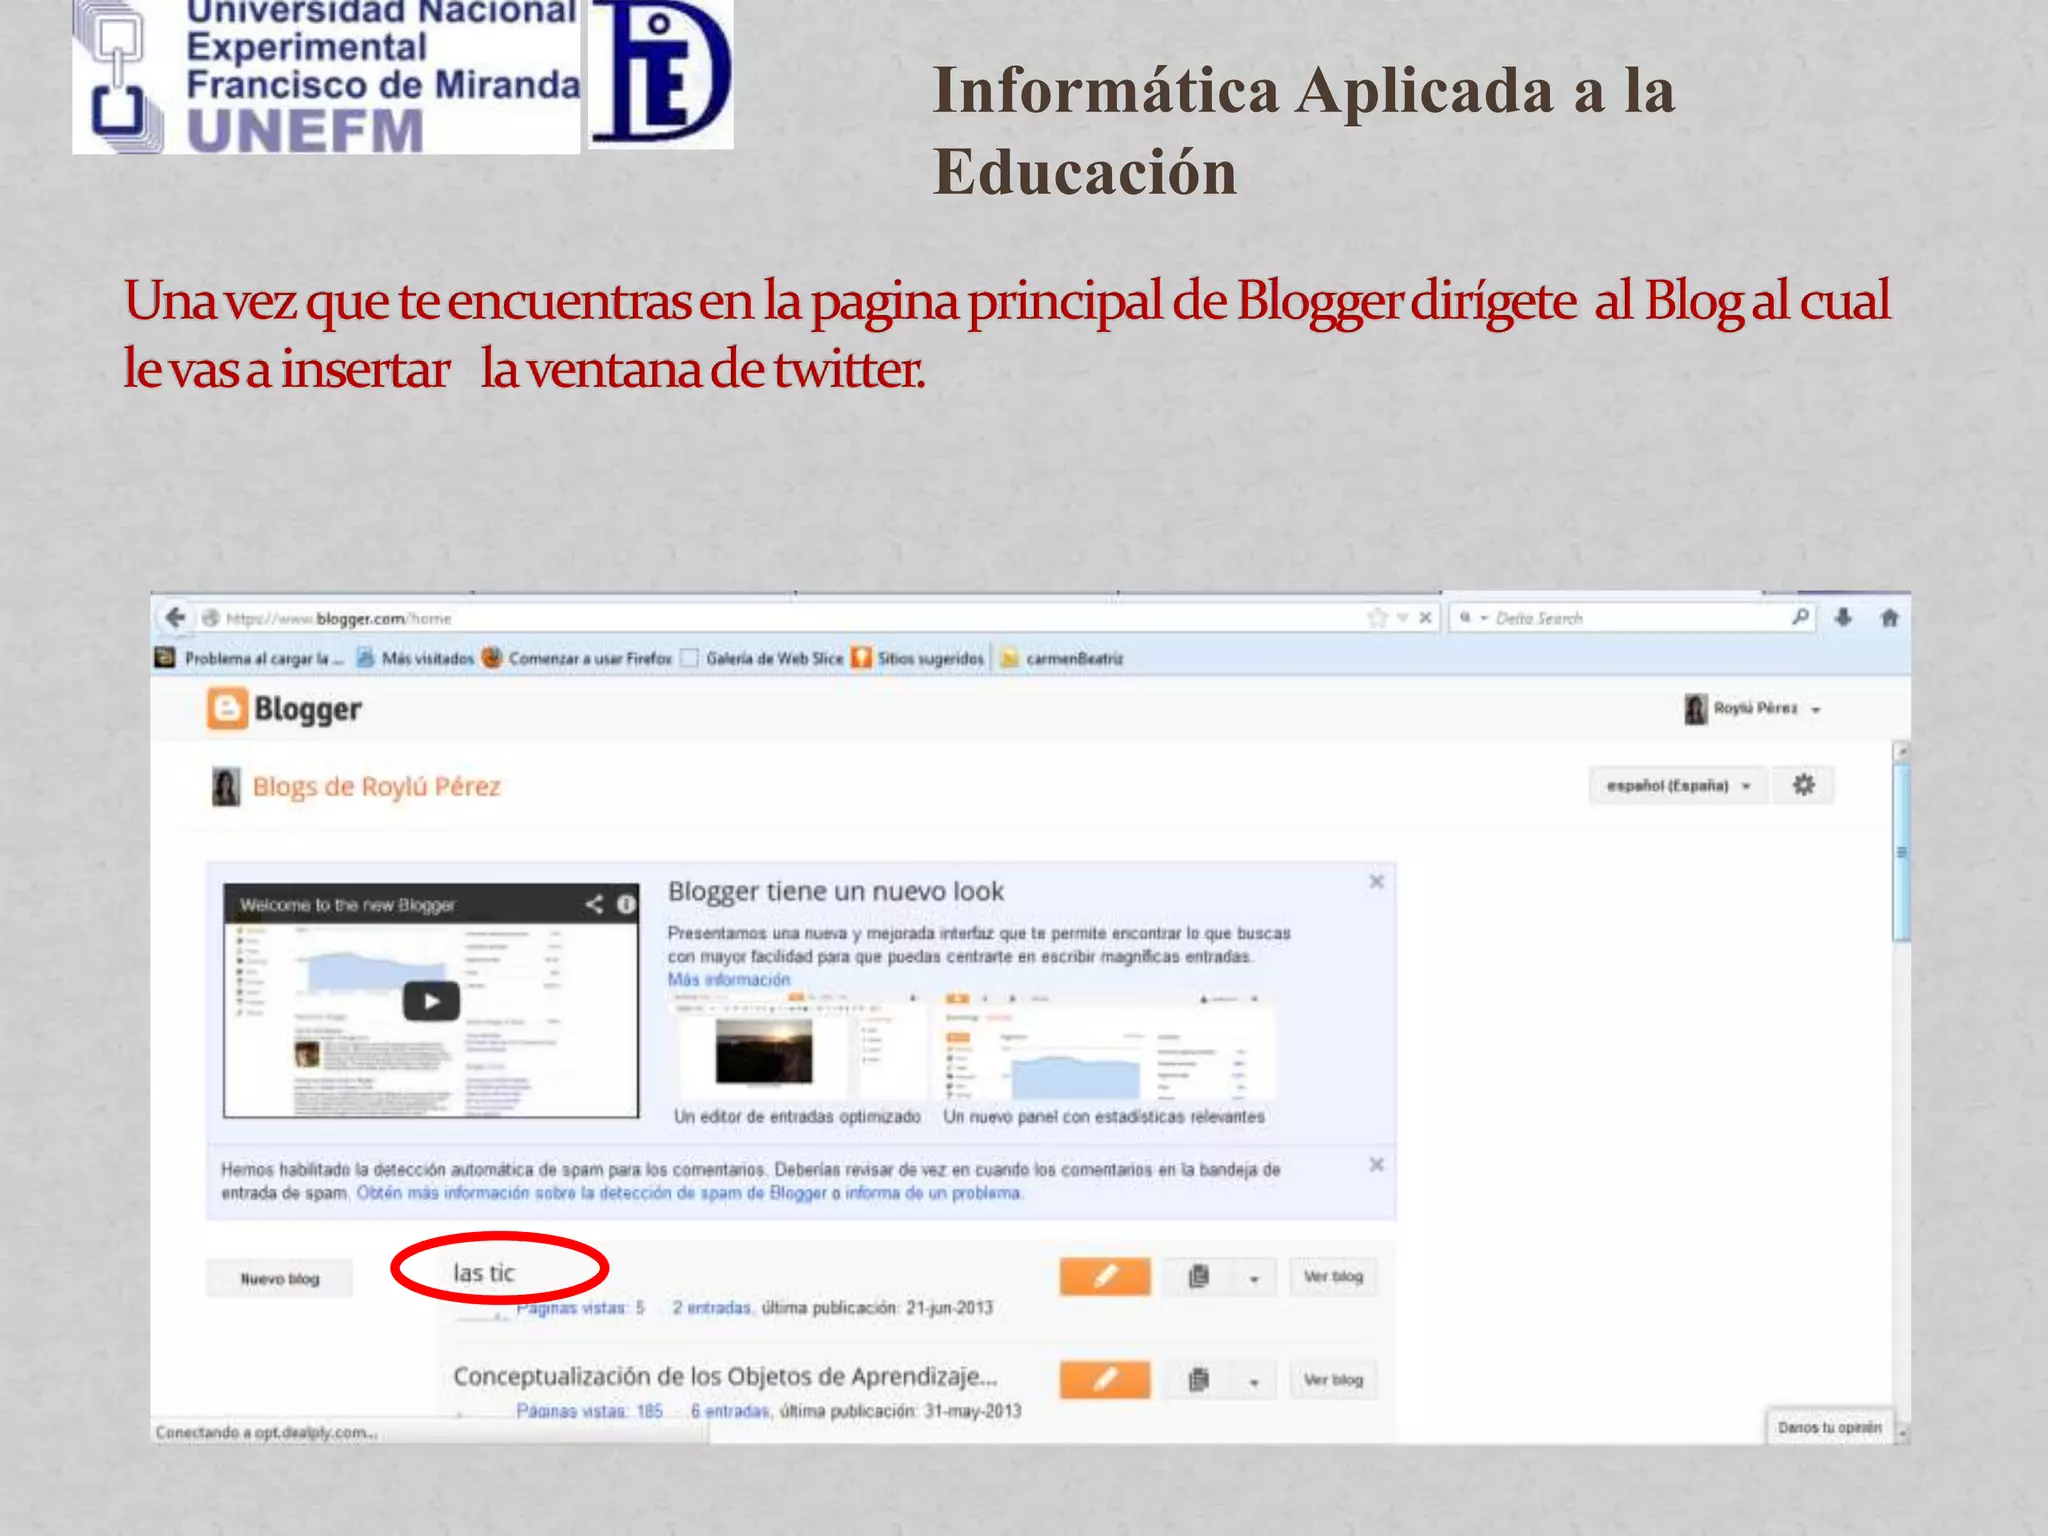
Task: Click the browser back arrow button
Action: coord(176,617)
